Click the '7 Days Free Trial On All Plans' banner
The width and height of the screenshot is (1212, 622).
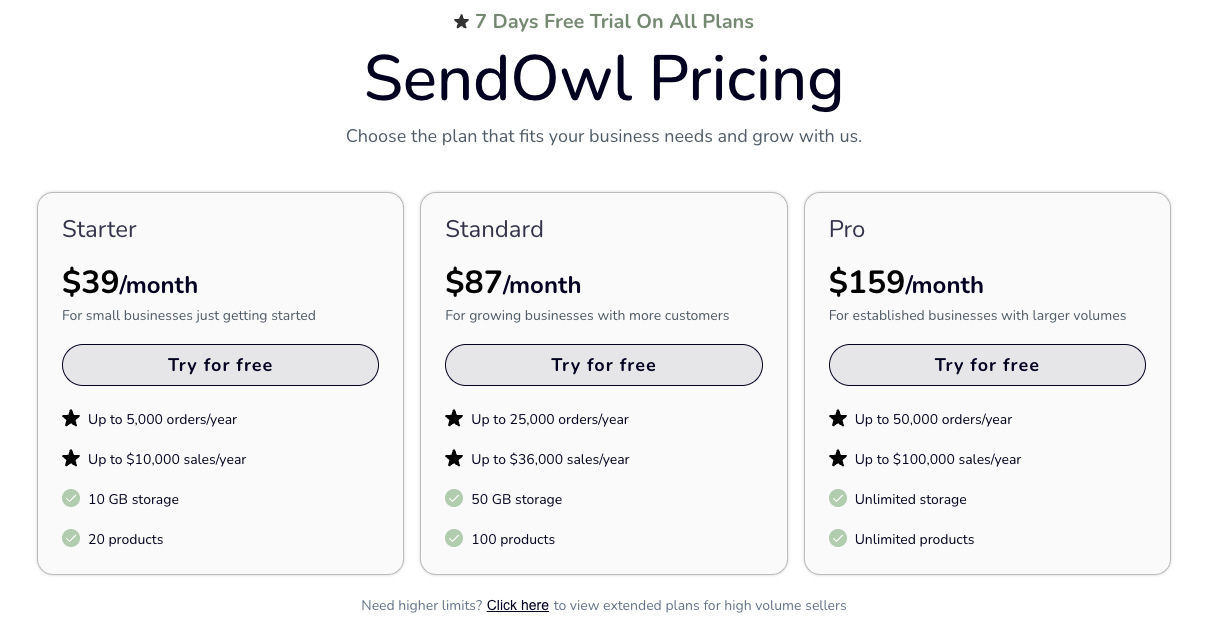pyautogui.click(x=615, y=21)
